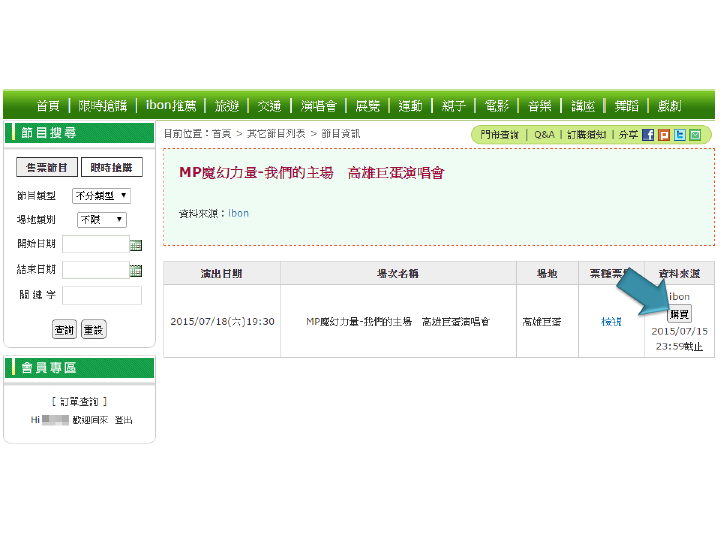Open the 結束日期 calendar picker
Viewport: 720px width, 540px height.
pyautogui.click(x=136, y=270)
